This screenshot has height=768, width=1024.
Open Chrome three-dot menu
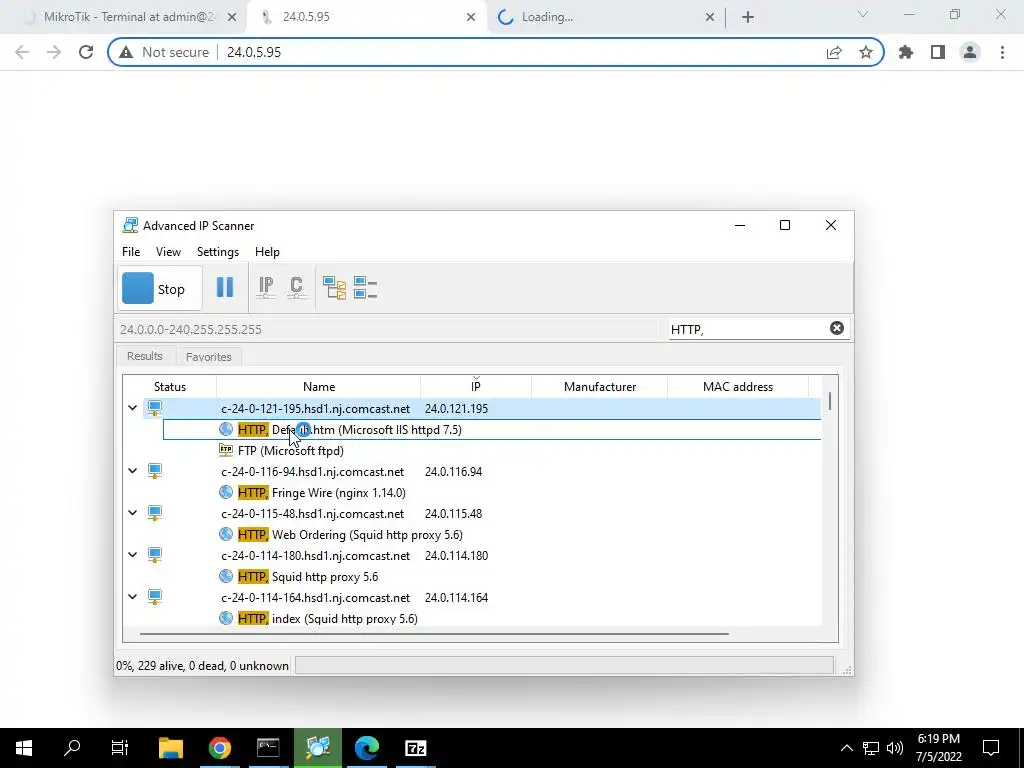click(x=1002, y=52)
